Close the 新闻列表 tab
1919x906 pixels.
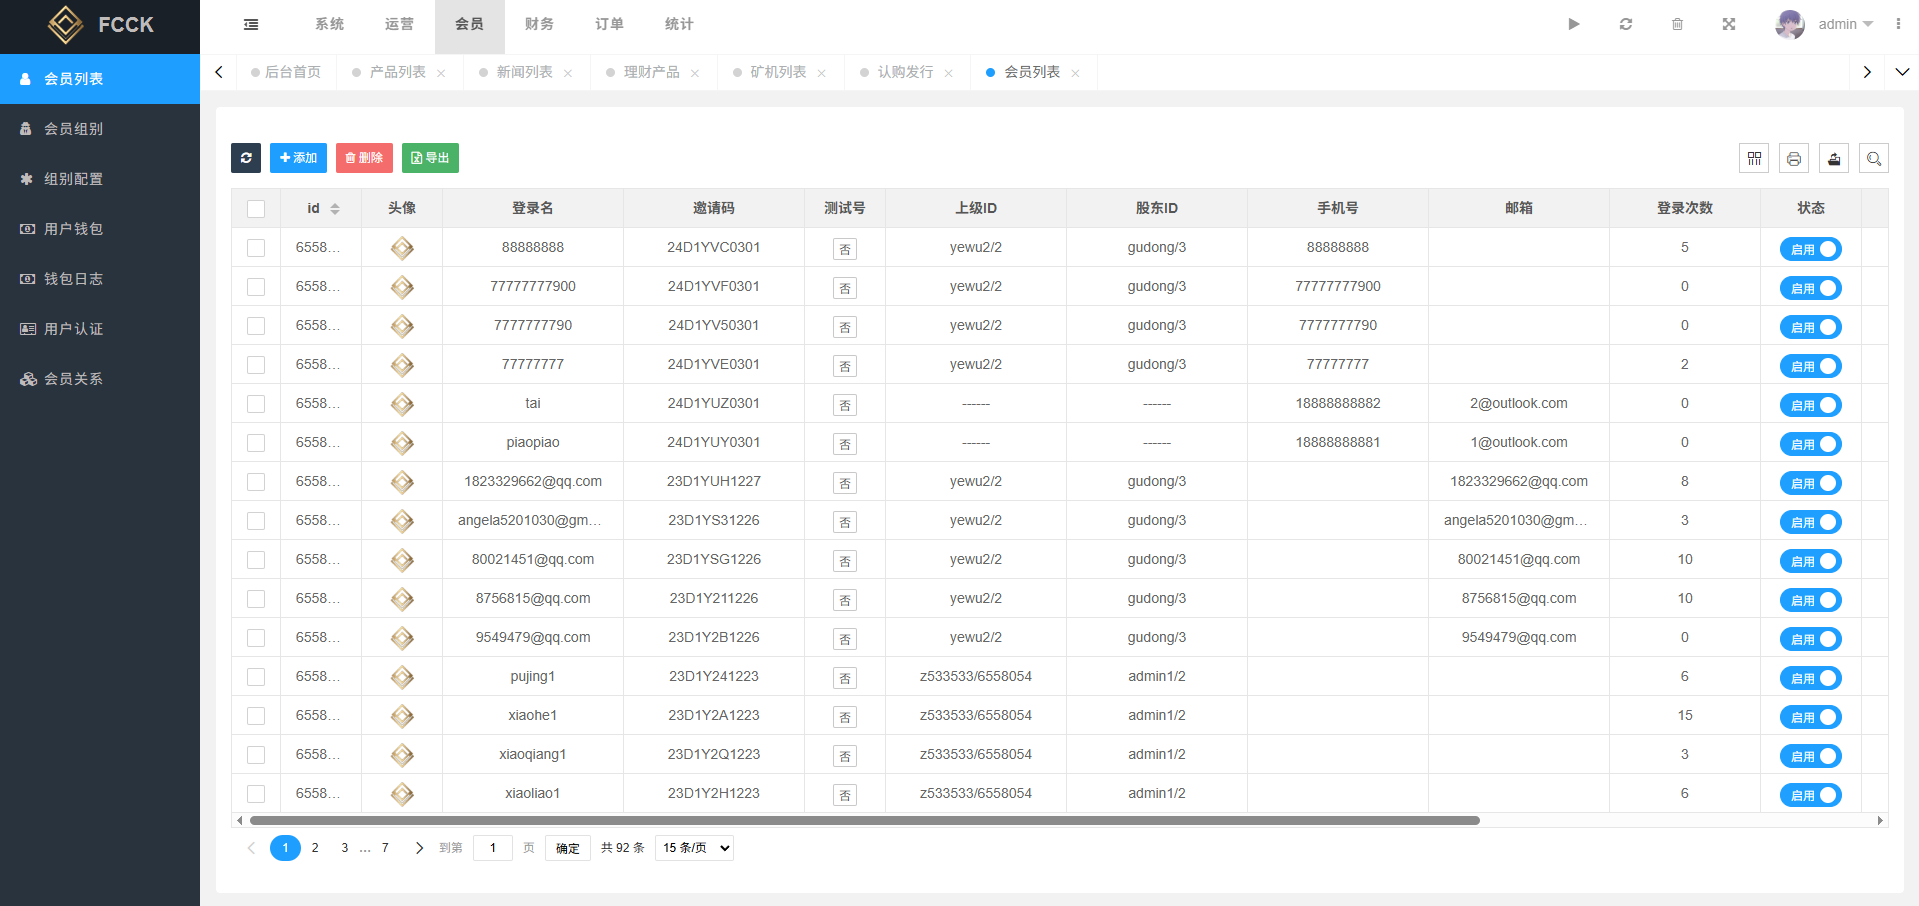(568, 73)
